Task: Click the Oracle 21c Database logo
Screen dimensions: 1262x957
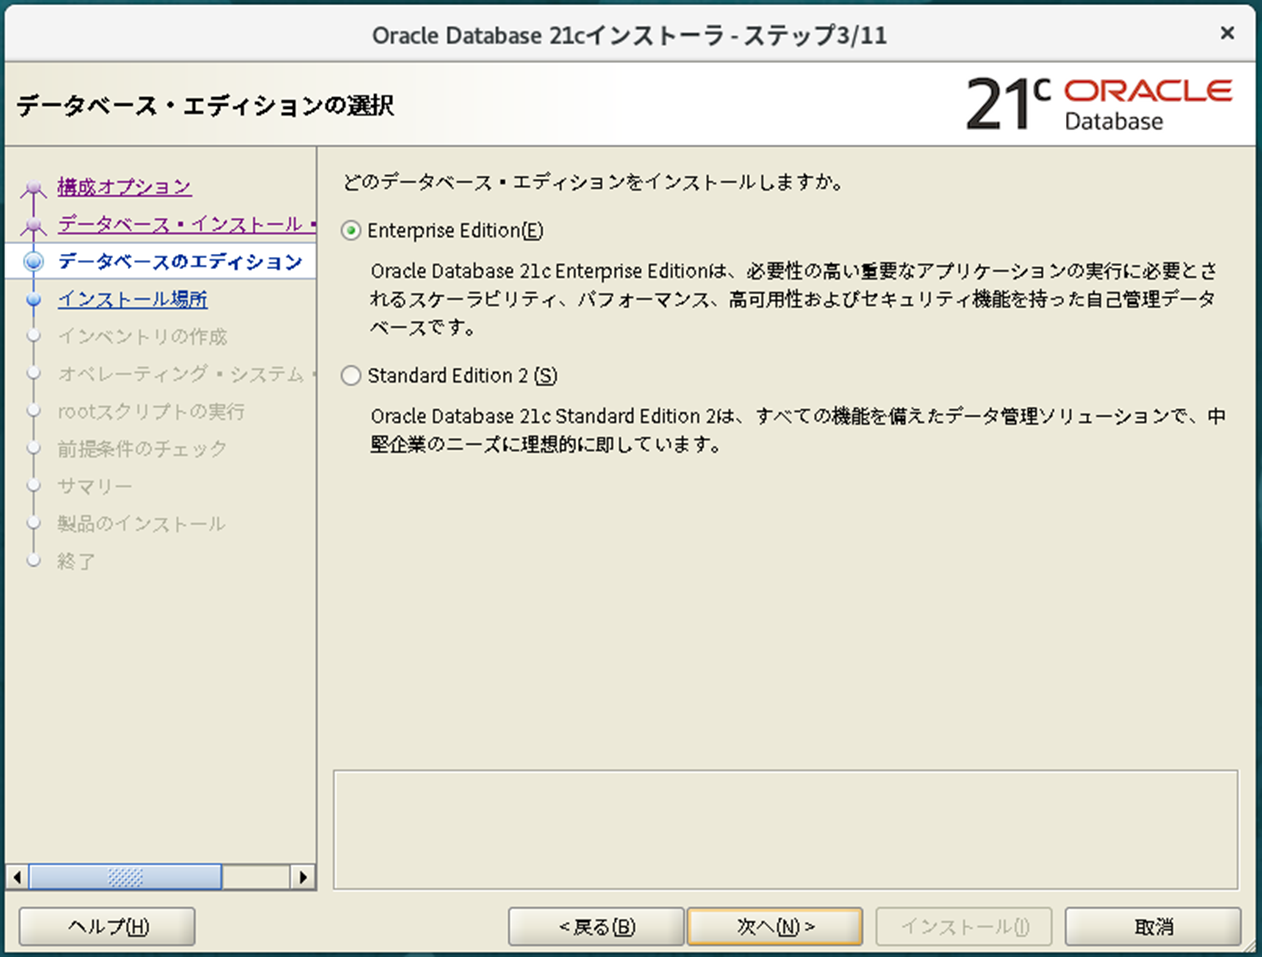Action: [x=1099, y=104]
